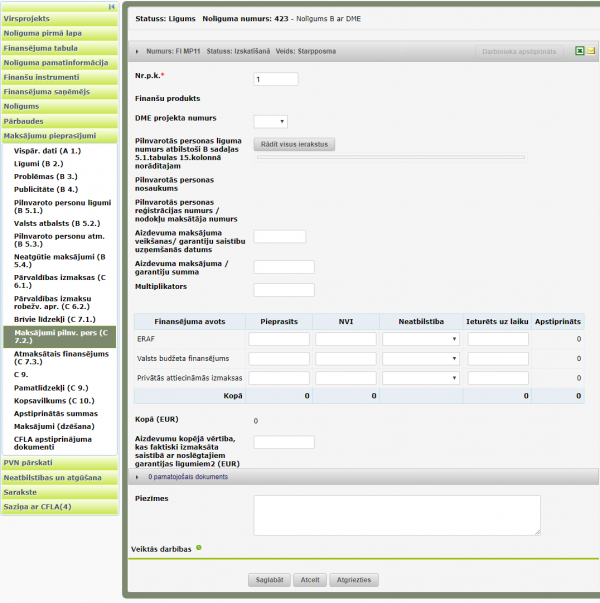Go to Publicitāte (B 4.) page
The height and width of the screenshot is (603, 600).
pyautogui.click(x=45, y=189)
